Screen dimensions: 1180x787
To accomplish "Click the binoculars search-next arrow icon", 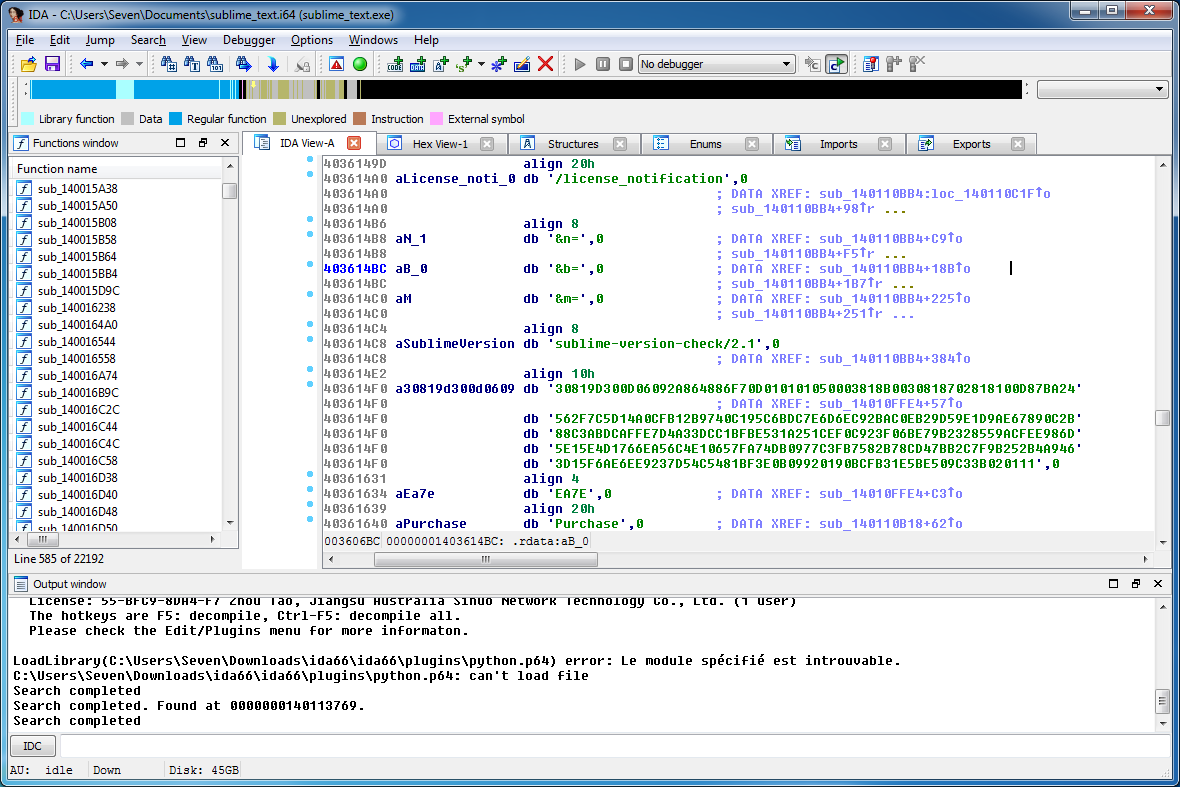I will [243, 64].
